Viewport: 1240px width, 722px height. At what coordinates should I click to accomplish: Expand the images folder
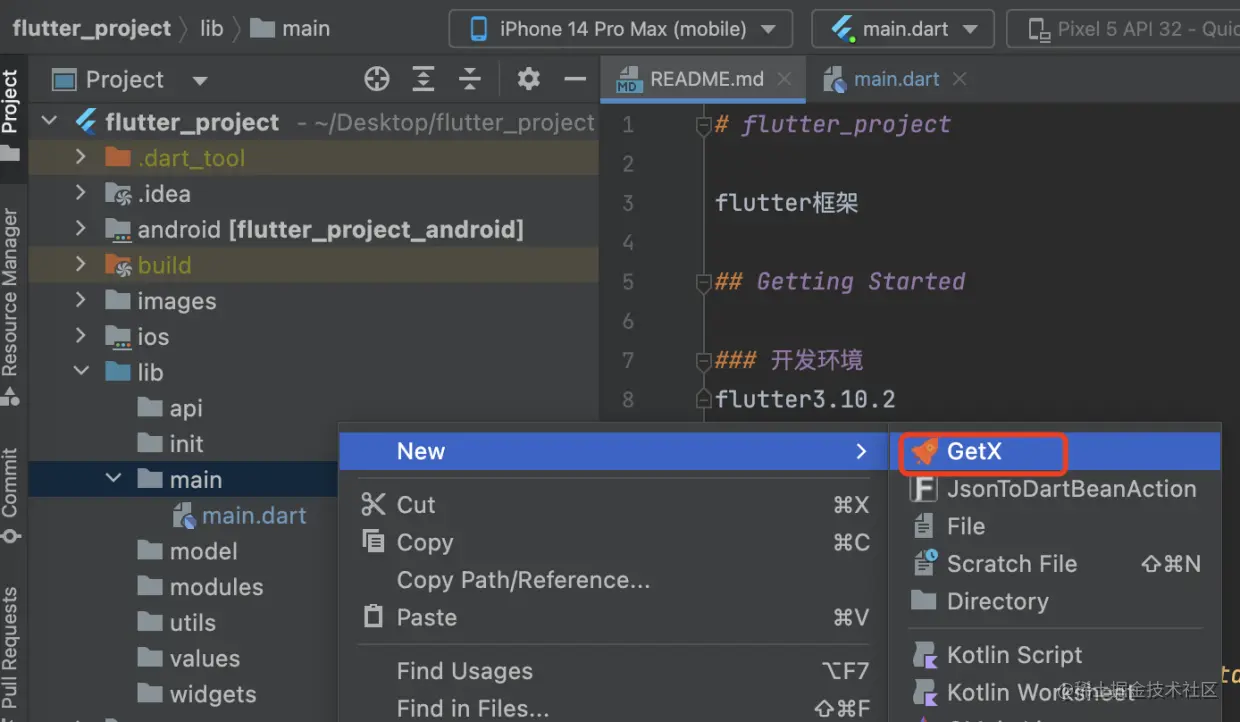pos(81,301)
